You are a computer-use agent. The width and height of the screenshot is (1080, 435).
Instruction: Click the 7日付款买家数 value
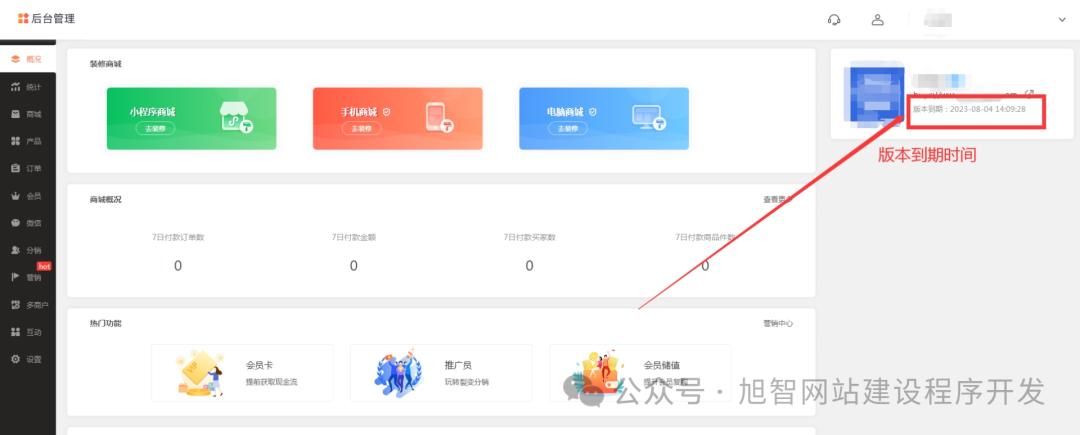(x=529, y=266)
